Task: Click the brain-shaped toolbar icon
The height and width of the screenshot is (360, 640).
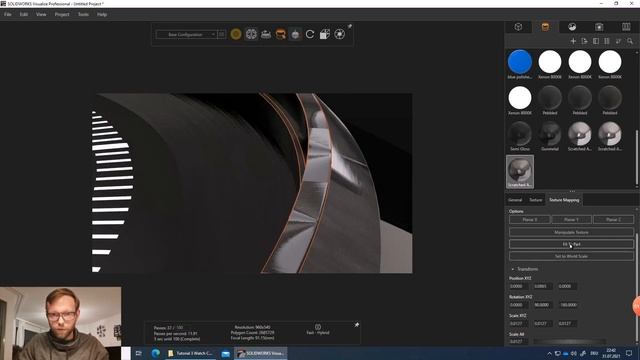Action: click(x=251, y=34)
